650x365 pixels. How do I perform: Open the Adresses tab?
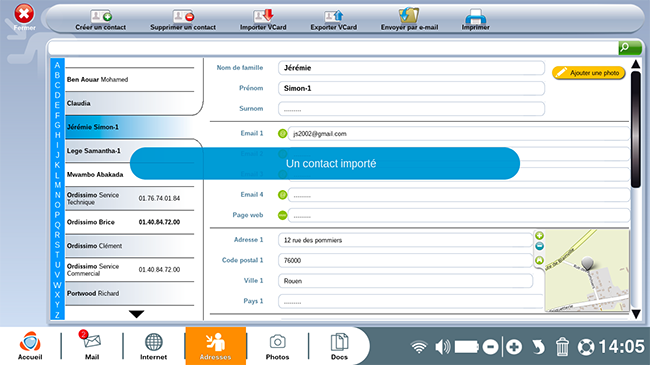coord(216,346)
